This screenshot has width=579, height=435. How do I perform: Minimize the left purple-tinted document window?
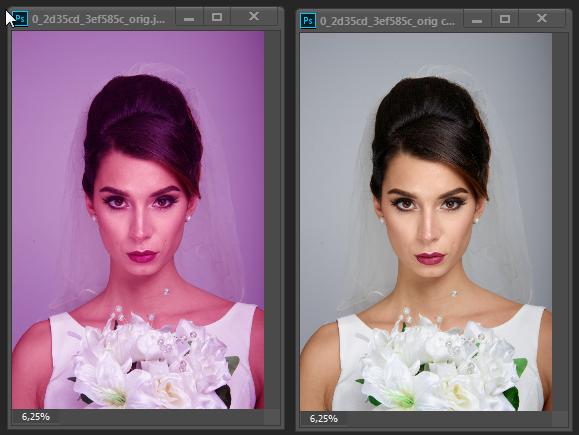tap(189, 17)
